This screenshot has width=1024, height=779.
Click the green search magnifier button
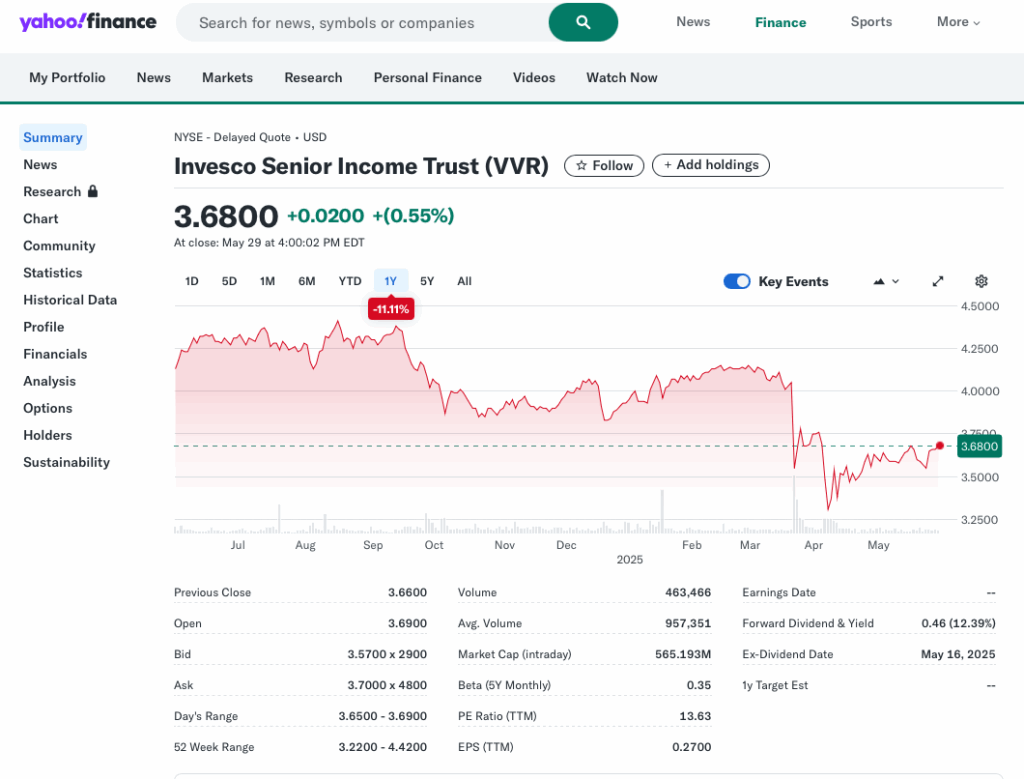click(x=583, y=22)
